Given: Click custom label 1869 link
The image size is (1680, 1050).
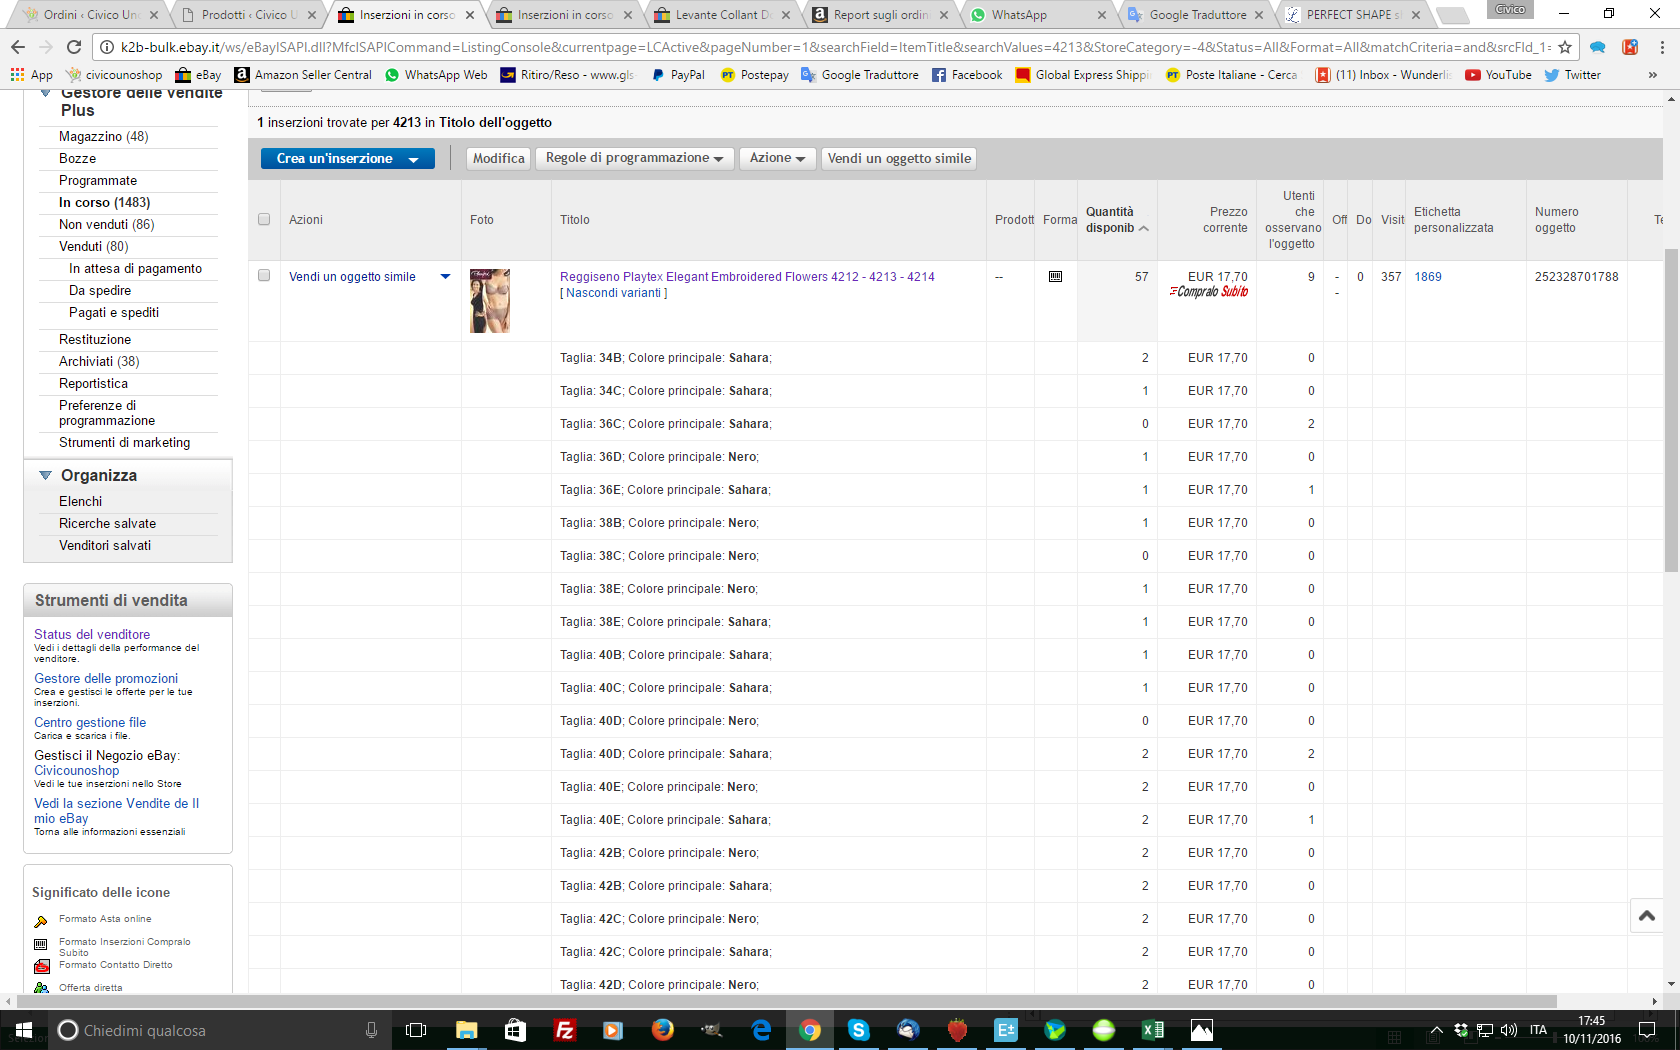Looking at the screenshot, I should tap(1428, 277).
